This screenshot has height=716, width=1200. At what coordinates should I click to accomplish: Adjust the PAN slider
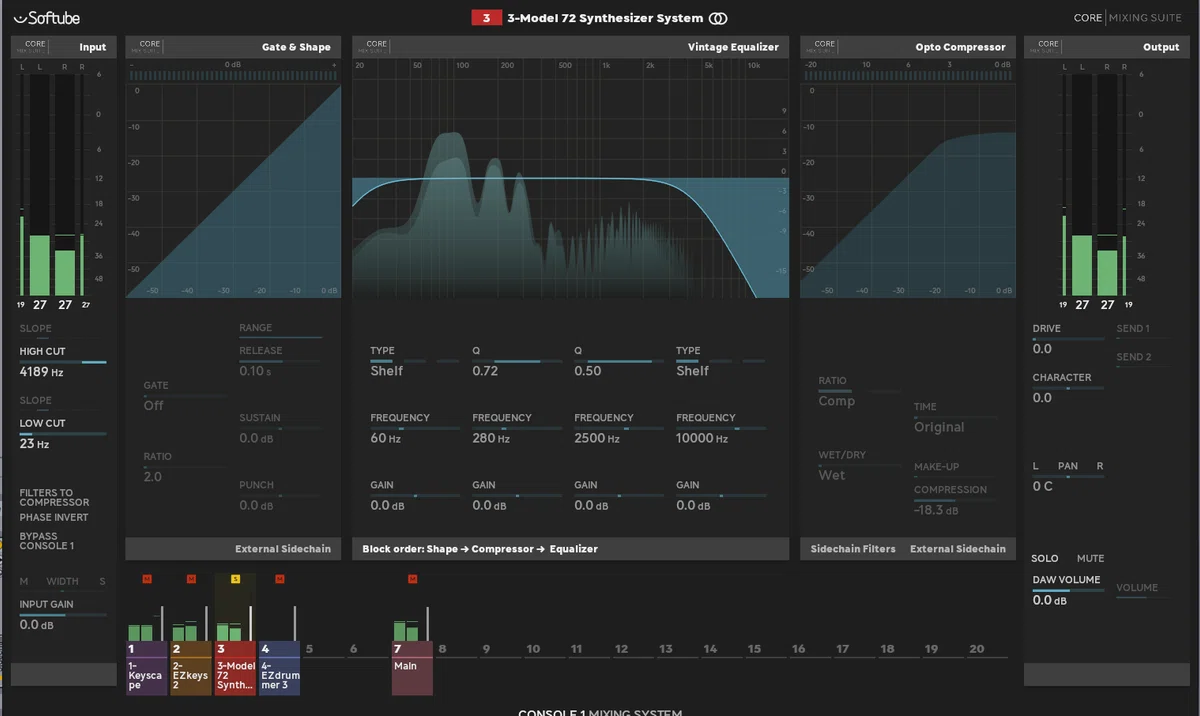[x=1068, y=477]
